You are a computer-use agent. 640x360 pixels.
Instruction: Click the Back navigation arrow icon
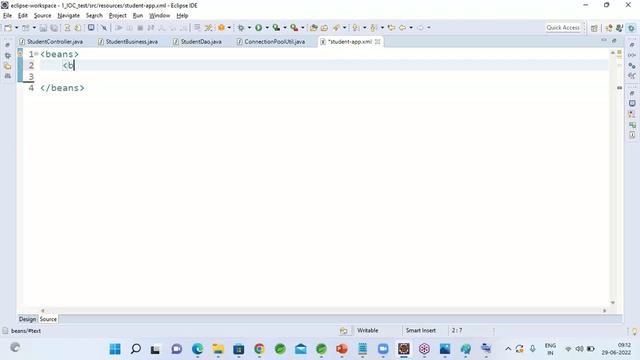pyautogui.click(x=402, y=28)
